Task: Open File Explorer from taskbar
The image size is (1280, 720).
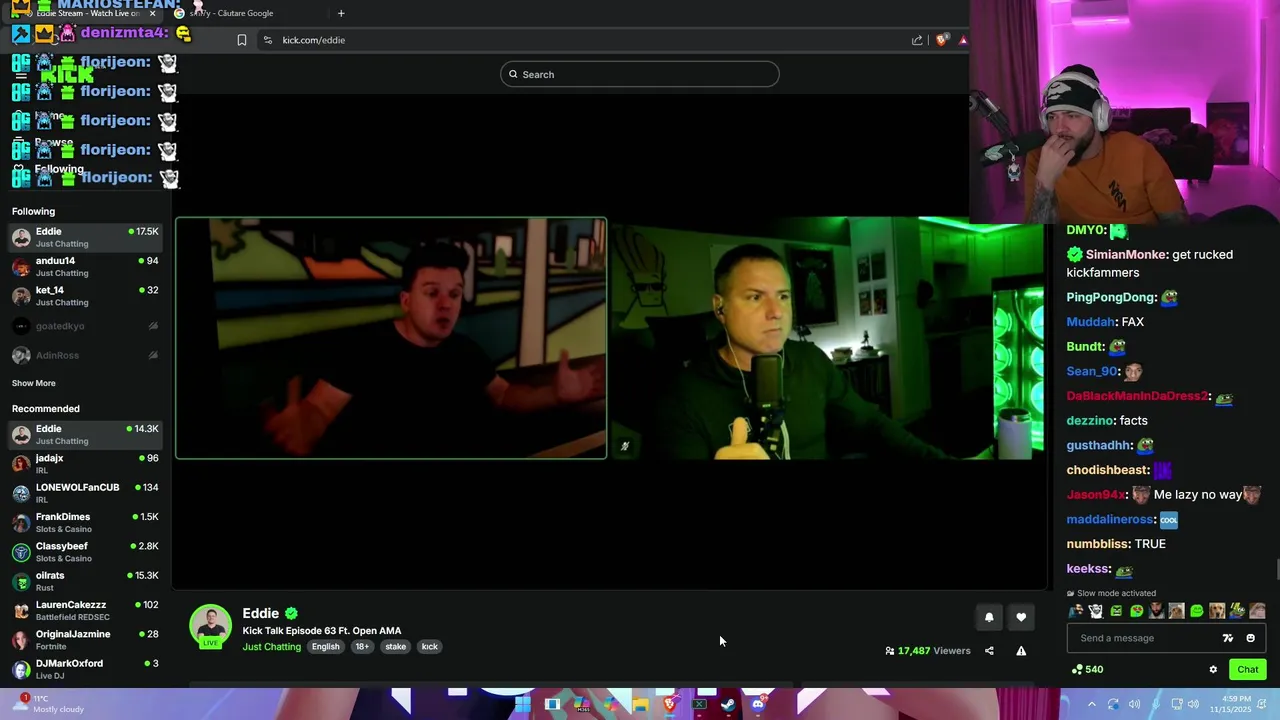Action: tap(640, 704)
